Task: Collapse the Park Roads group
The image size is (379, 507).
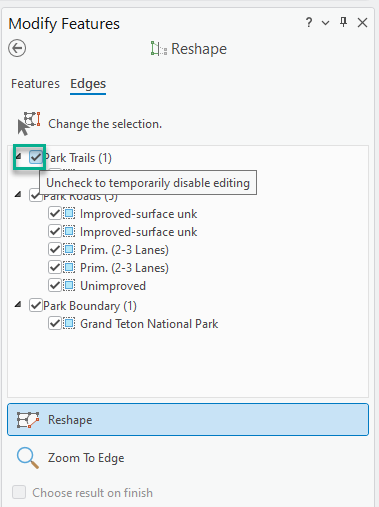Action: [18, 194]
